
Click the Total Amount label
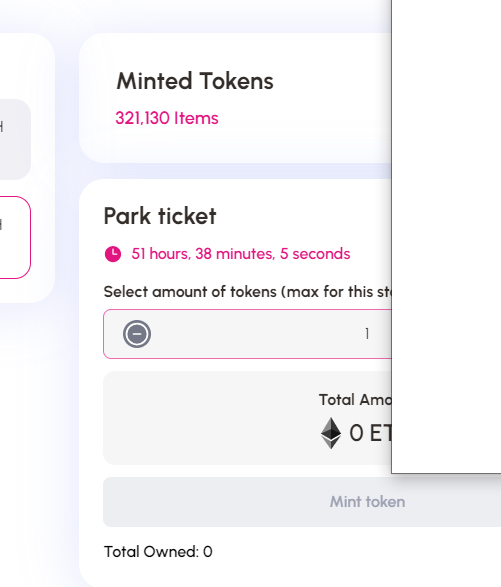coord(355,400)
